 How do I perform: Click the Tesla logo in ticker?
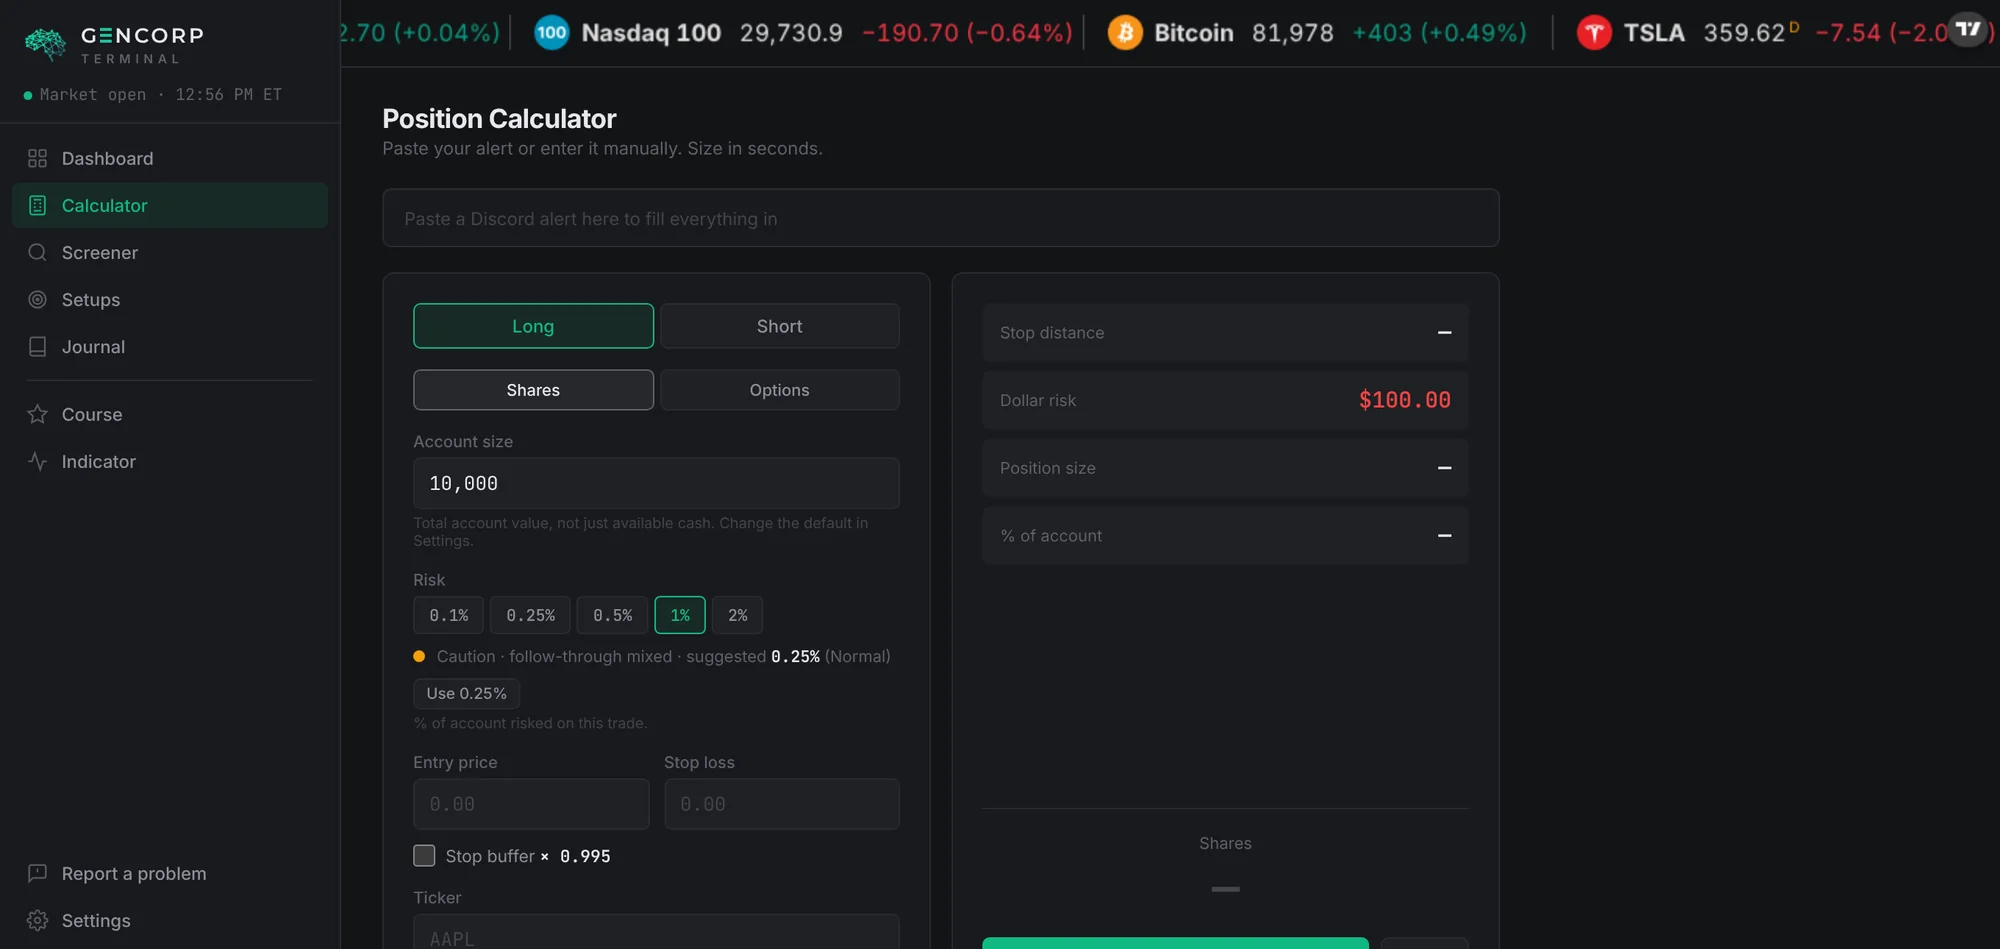[1594, 33]
